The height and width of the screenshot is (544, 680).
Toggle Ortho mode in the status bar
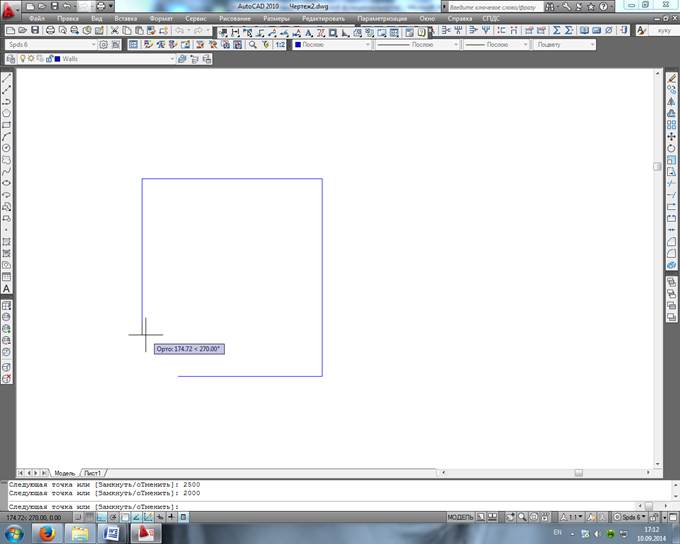click(101, 517)
